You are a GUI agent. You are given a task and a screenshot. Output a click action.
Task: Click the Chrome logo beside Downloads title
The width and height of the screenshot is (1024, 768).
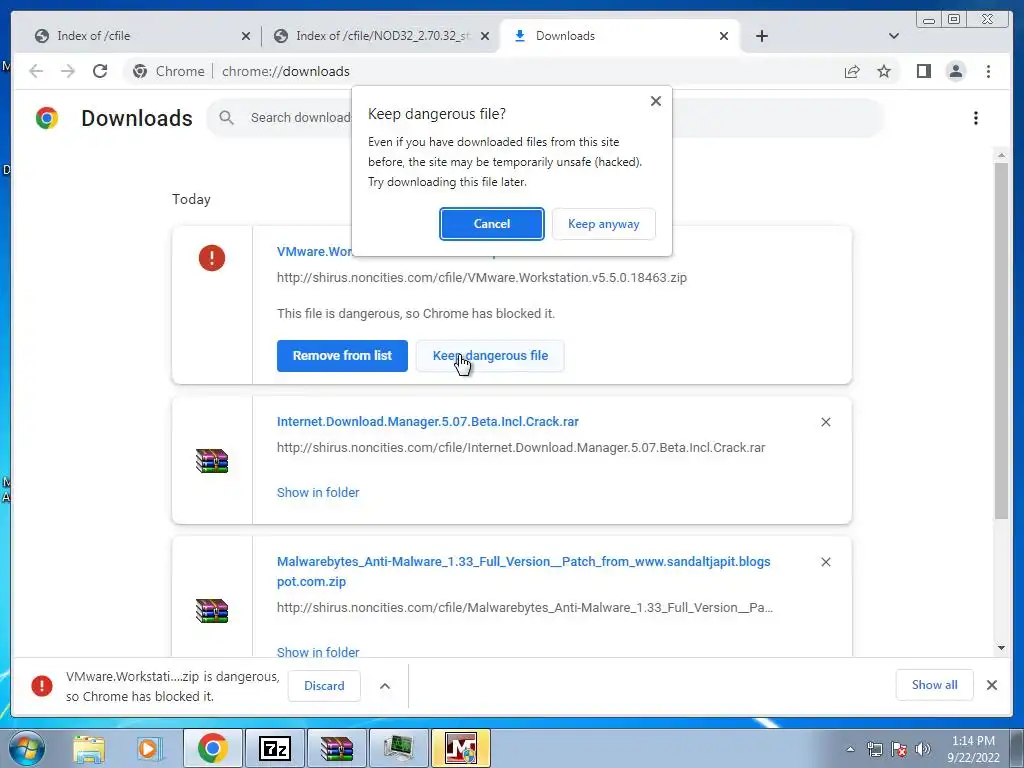[47, 118]
